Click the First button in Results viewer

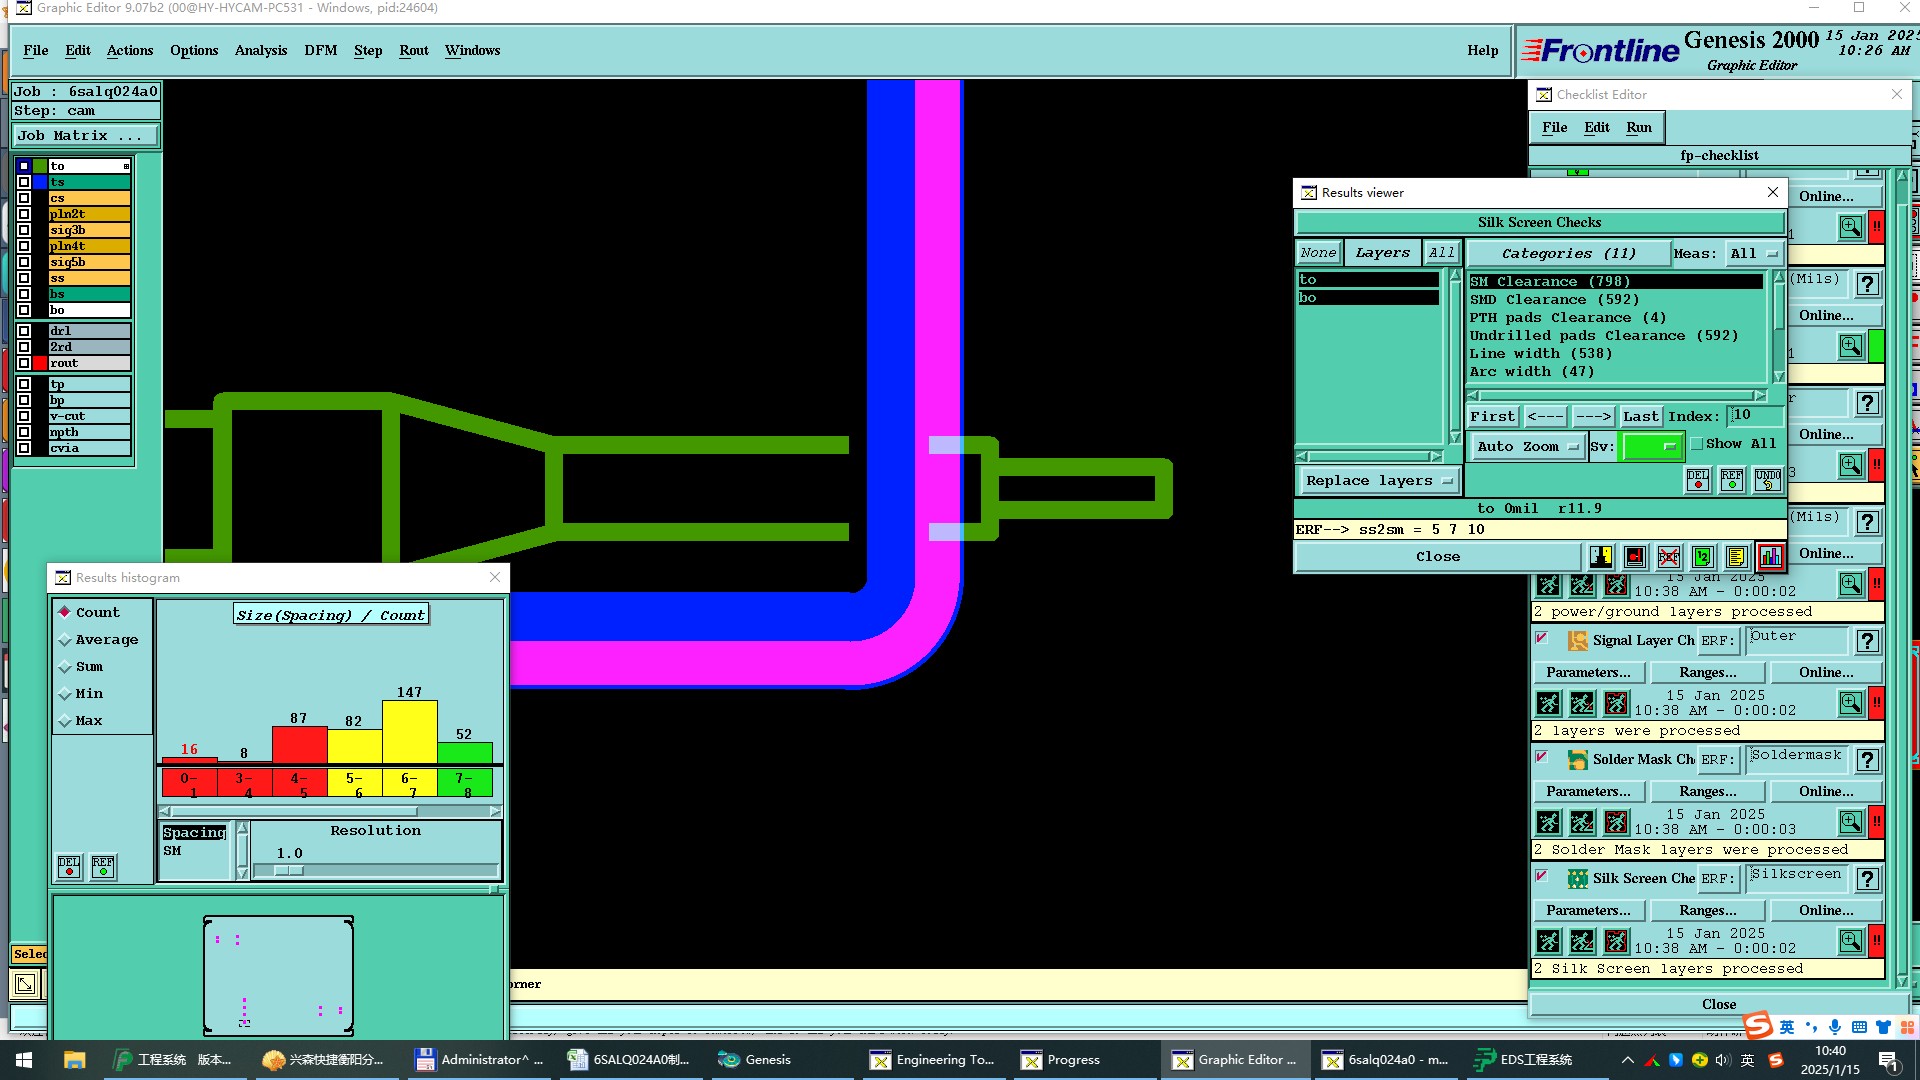pyautogui.click(x=1492, y=417)
